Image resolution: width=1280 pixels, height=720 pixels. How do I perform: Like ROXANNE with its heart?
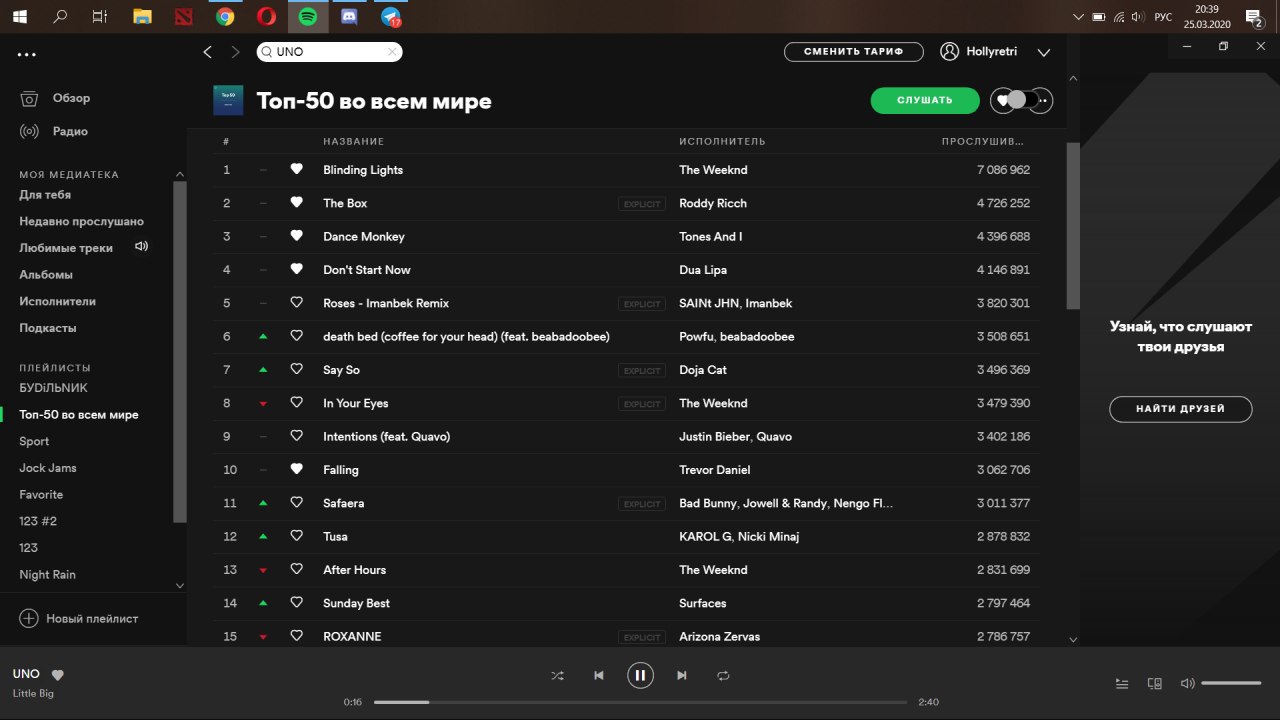(296, 636)
